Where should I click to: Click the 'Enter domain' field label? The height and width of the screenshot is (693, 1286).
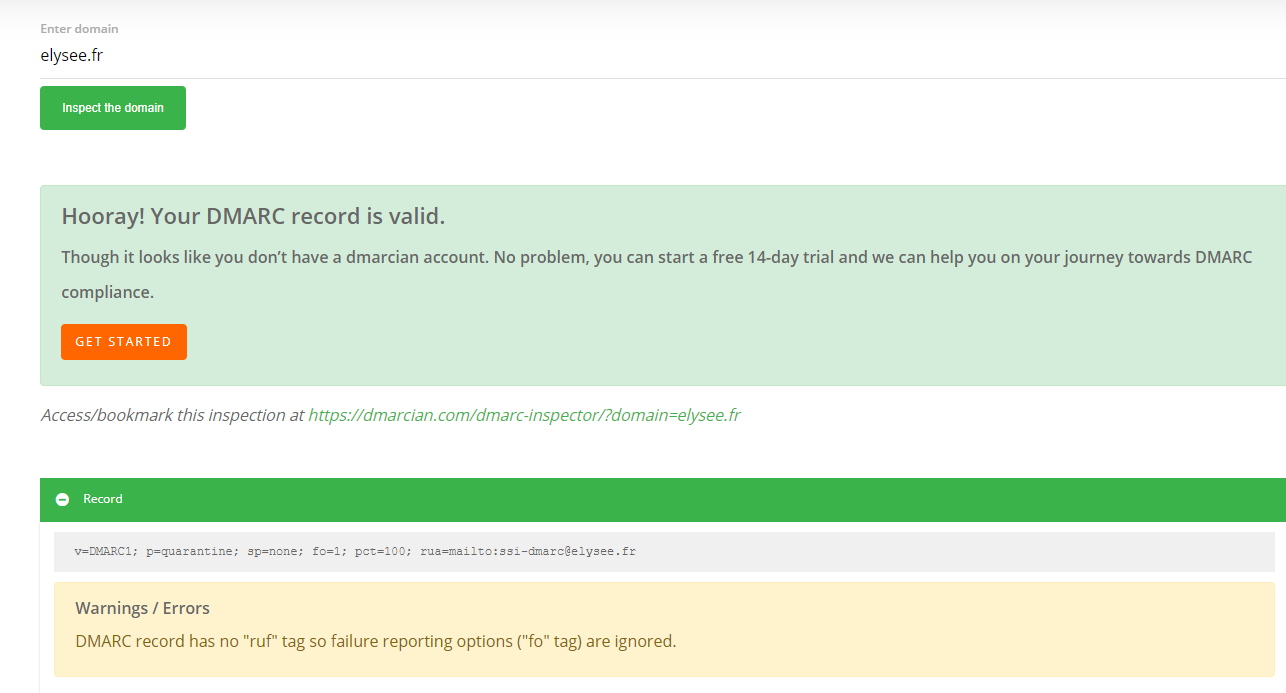(x=79, y=29)
